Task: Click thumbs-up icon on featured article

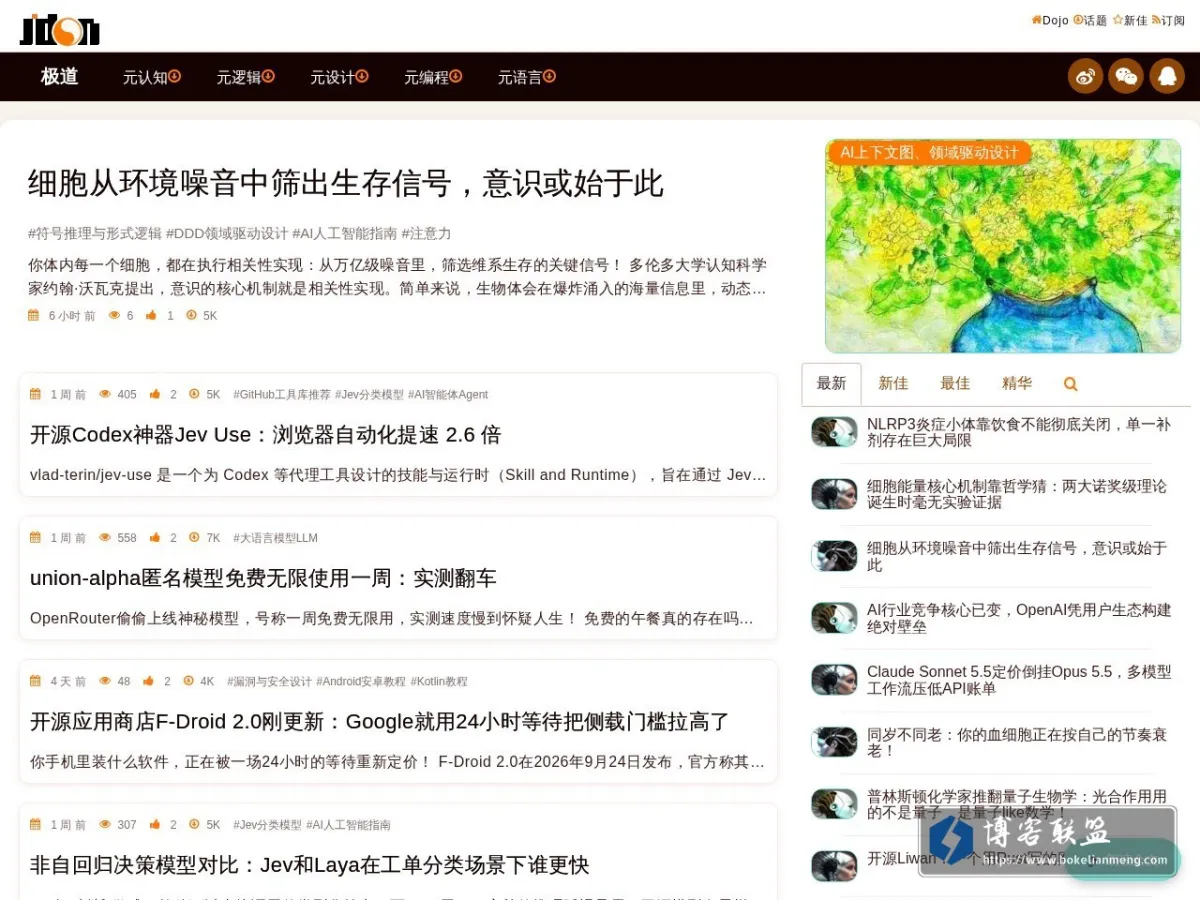Action: point(151,315)
